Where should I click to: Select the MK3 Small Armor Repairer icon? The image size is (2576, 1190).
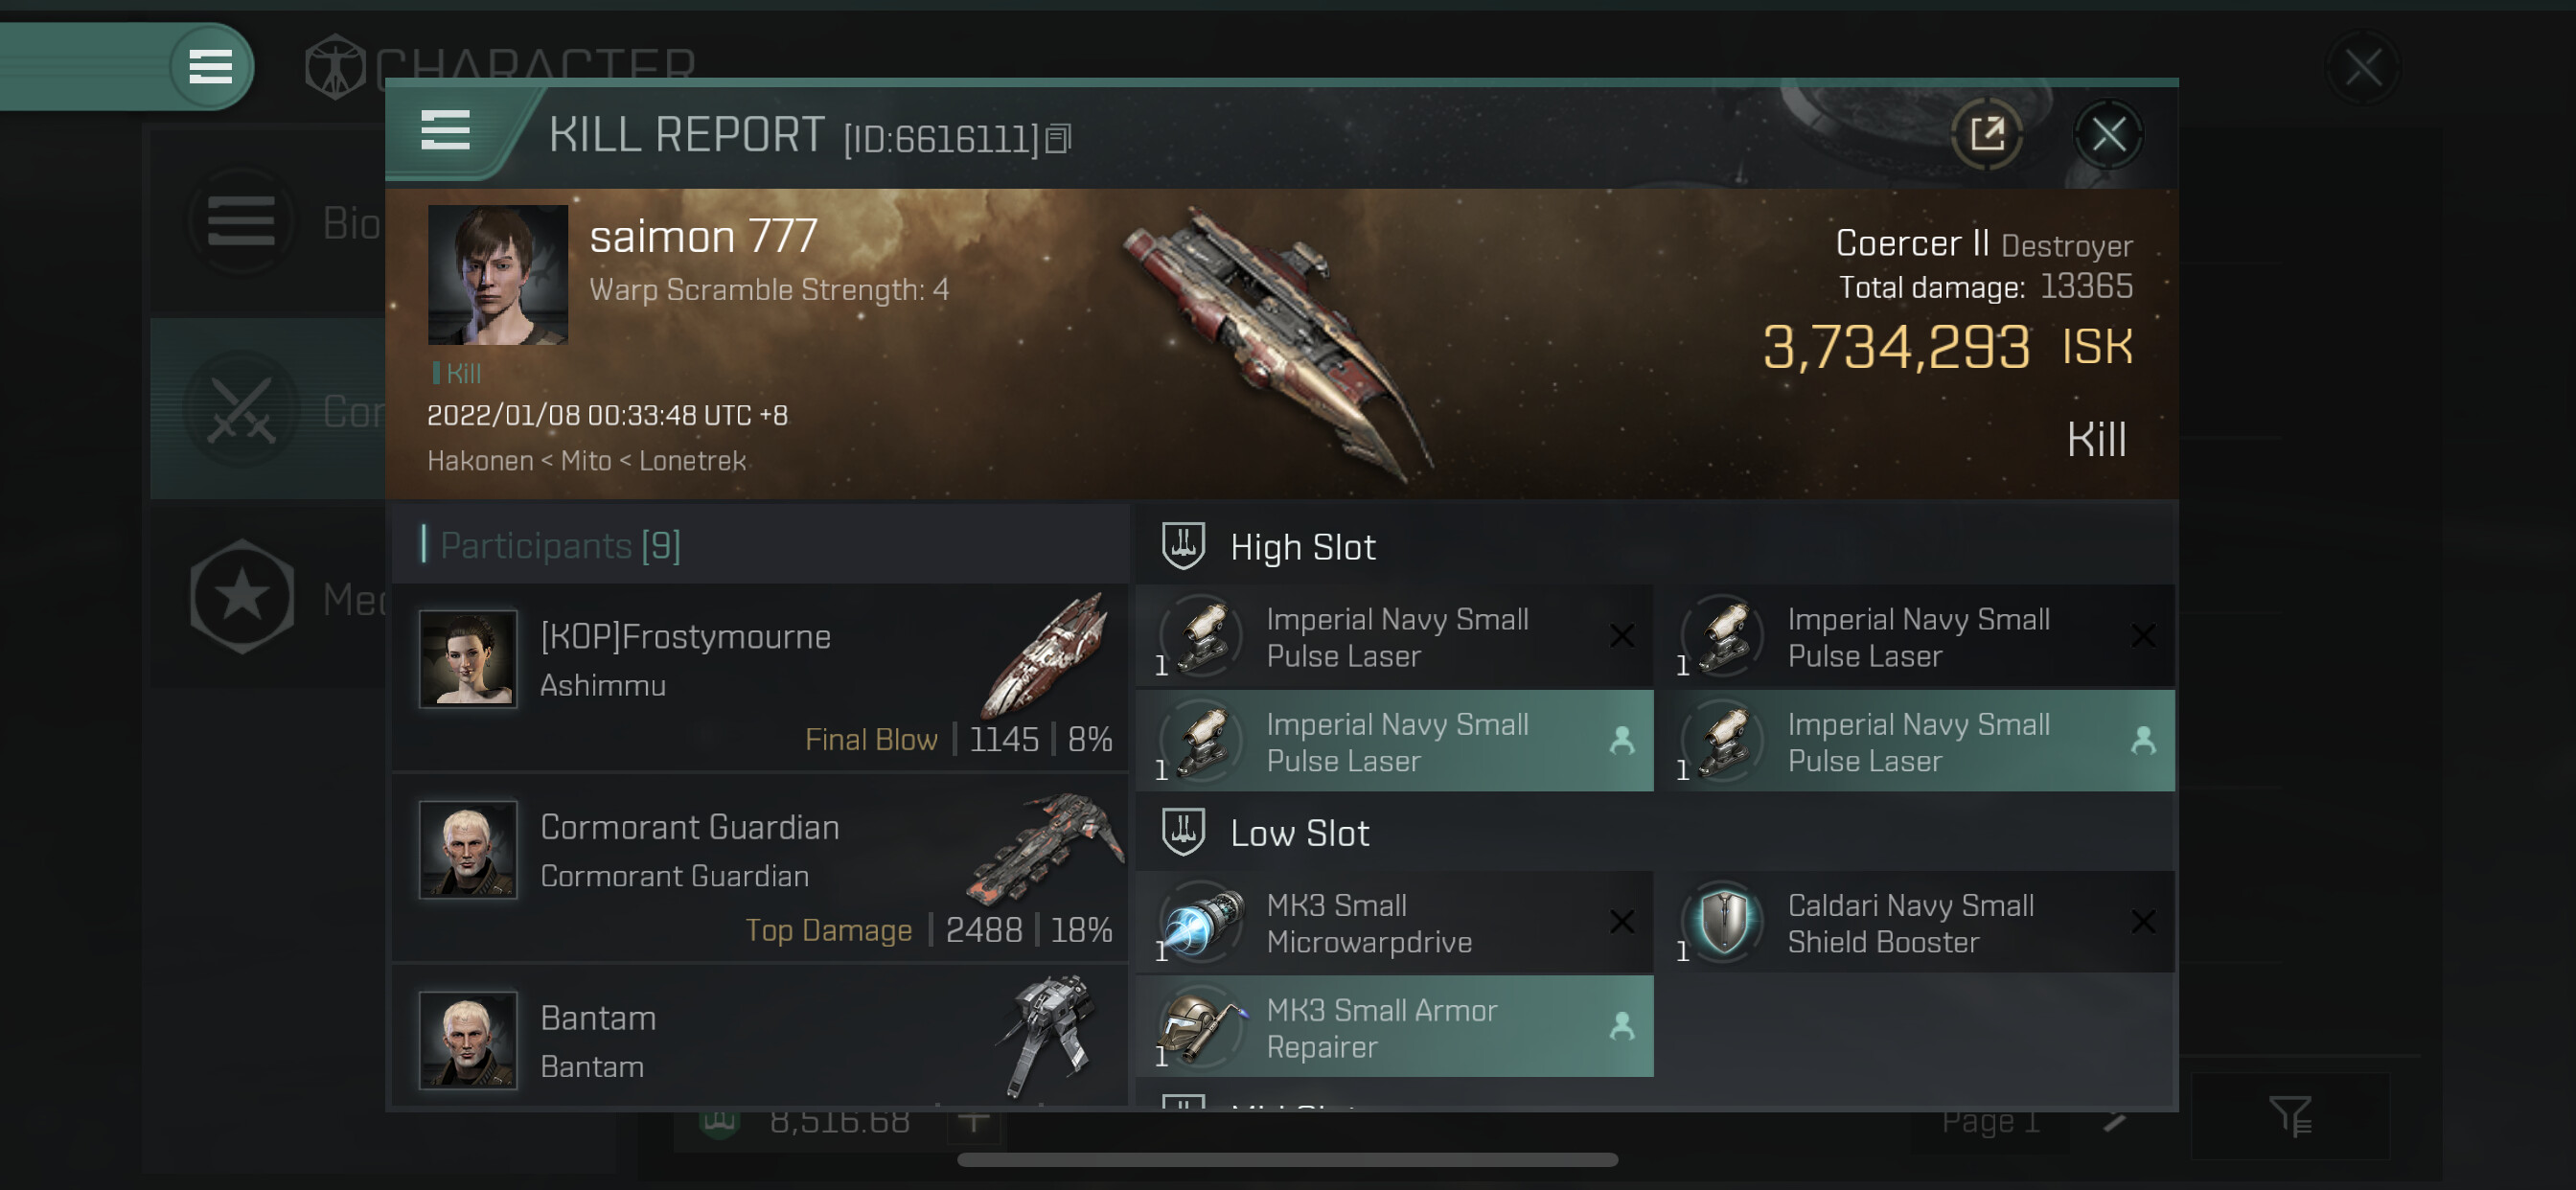click(x=1204, y=1027)
